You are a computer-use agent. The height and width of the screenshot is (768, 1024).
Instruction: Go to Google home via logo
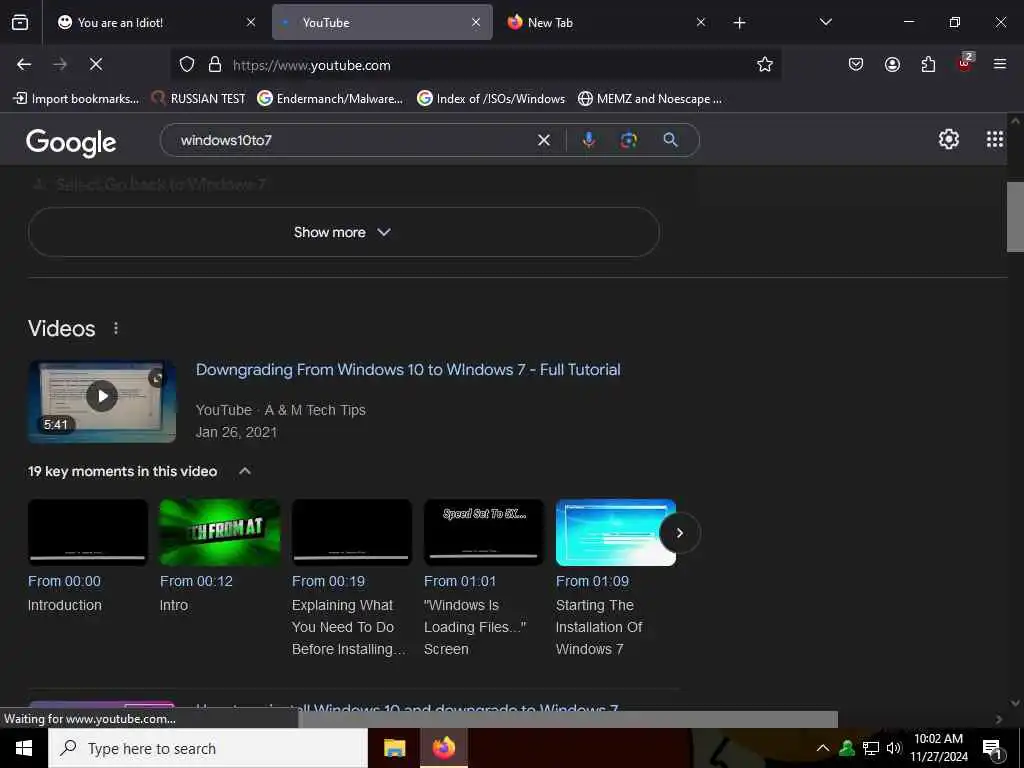pyautogui.click(x=71, y=142)
